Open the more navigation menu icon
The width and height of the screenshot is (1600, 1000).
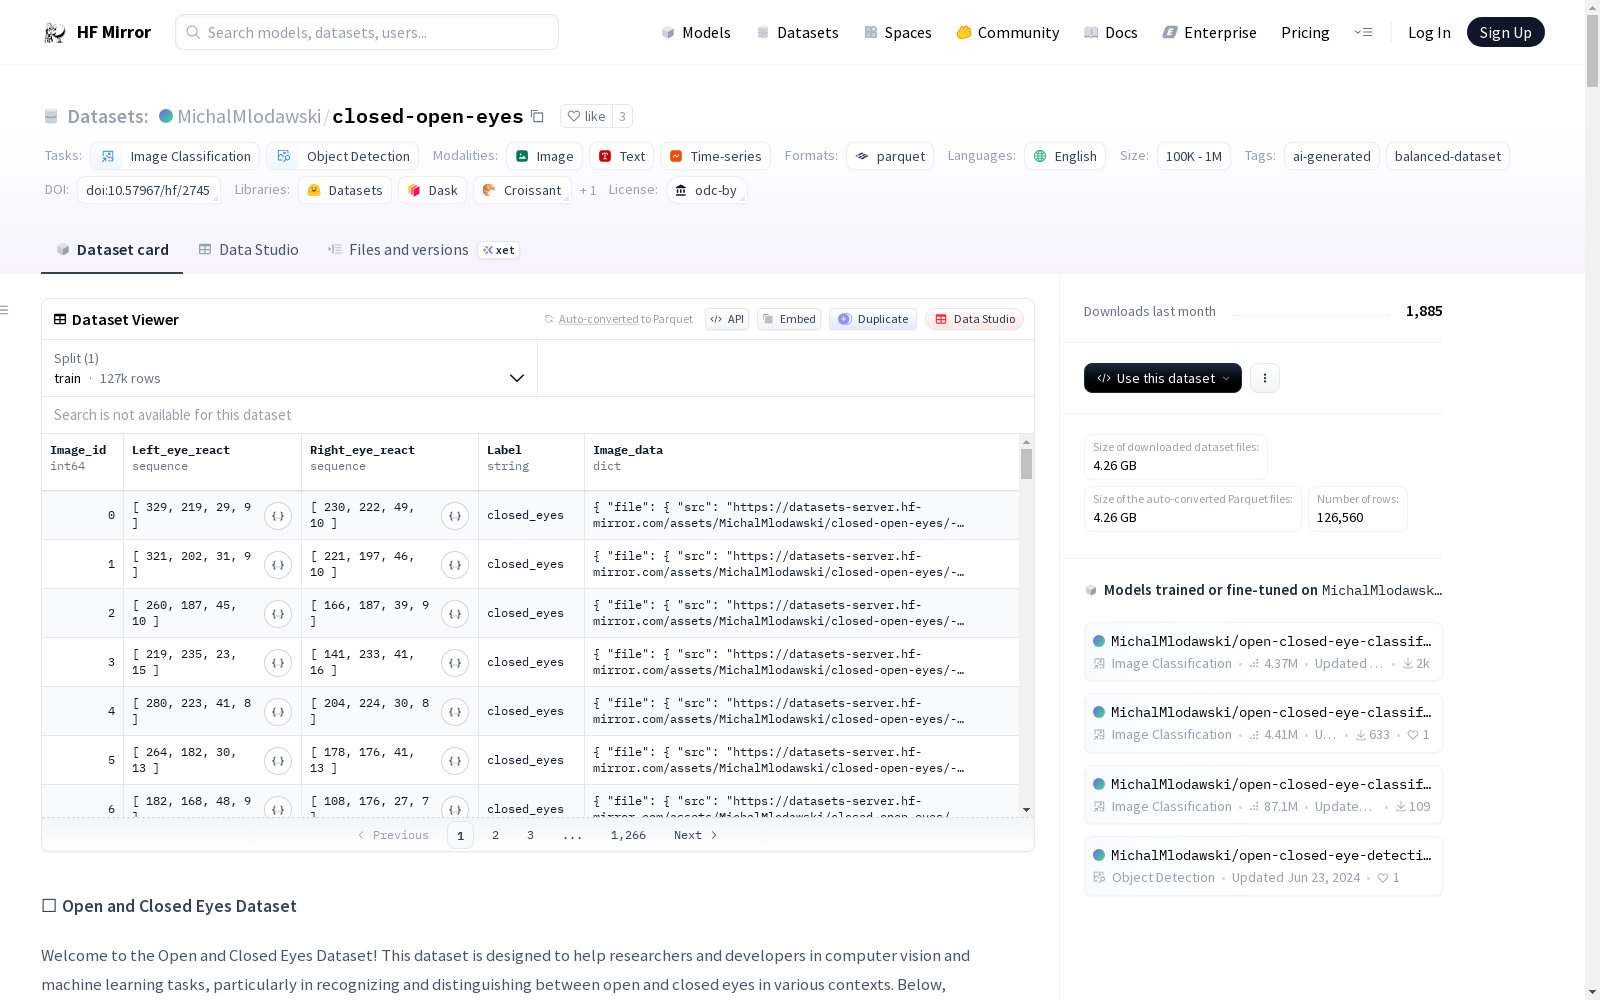(1363, 32)
